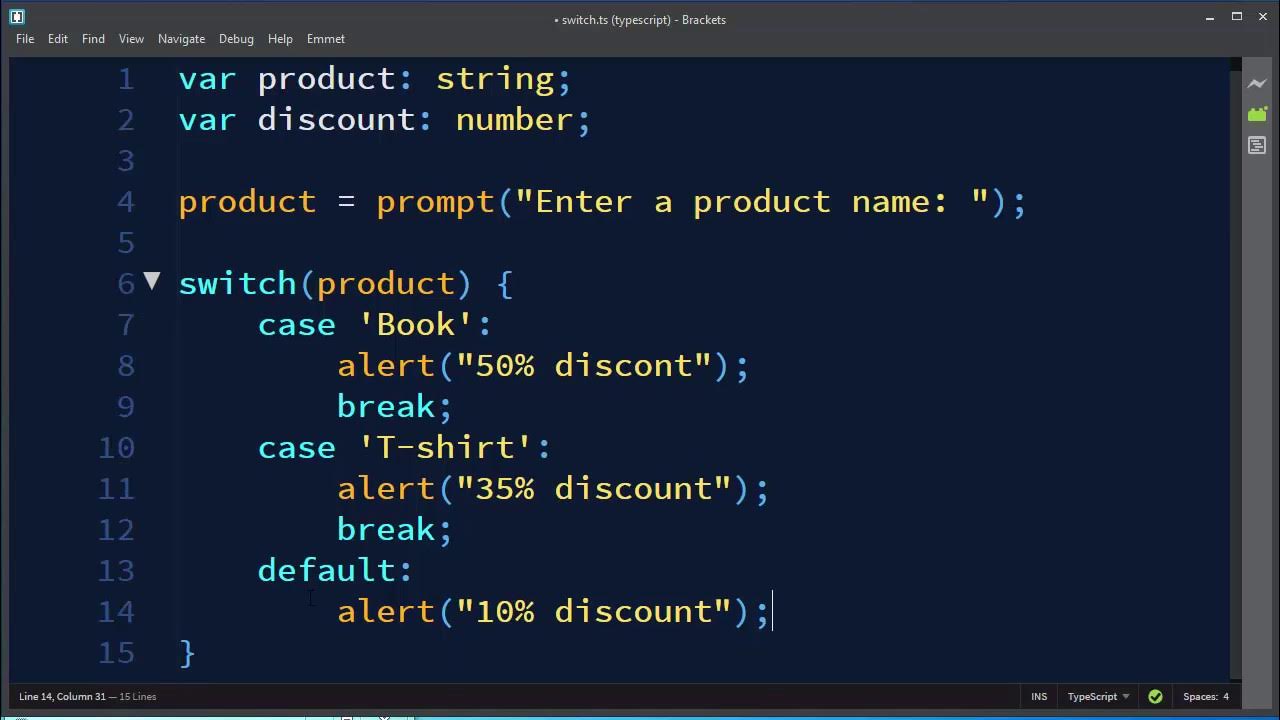Viewport: 1280px width, 720px height.
Task: Open the Emmet menu
Action: 326,39
